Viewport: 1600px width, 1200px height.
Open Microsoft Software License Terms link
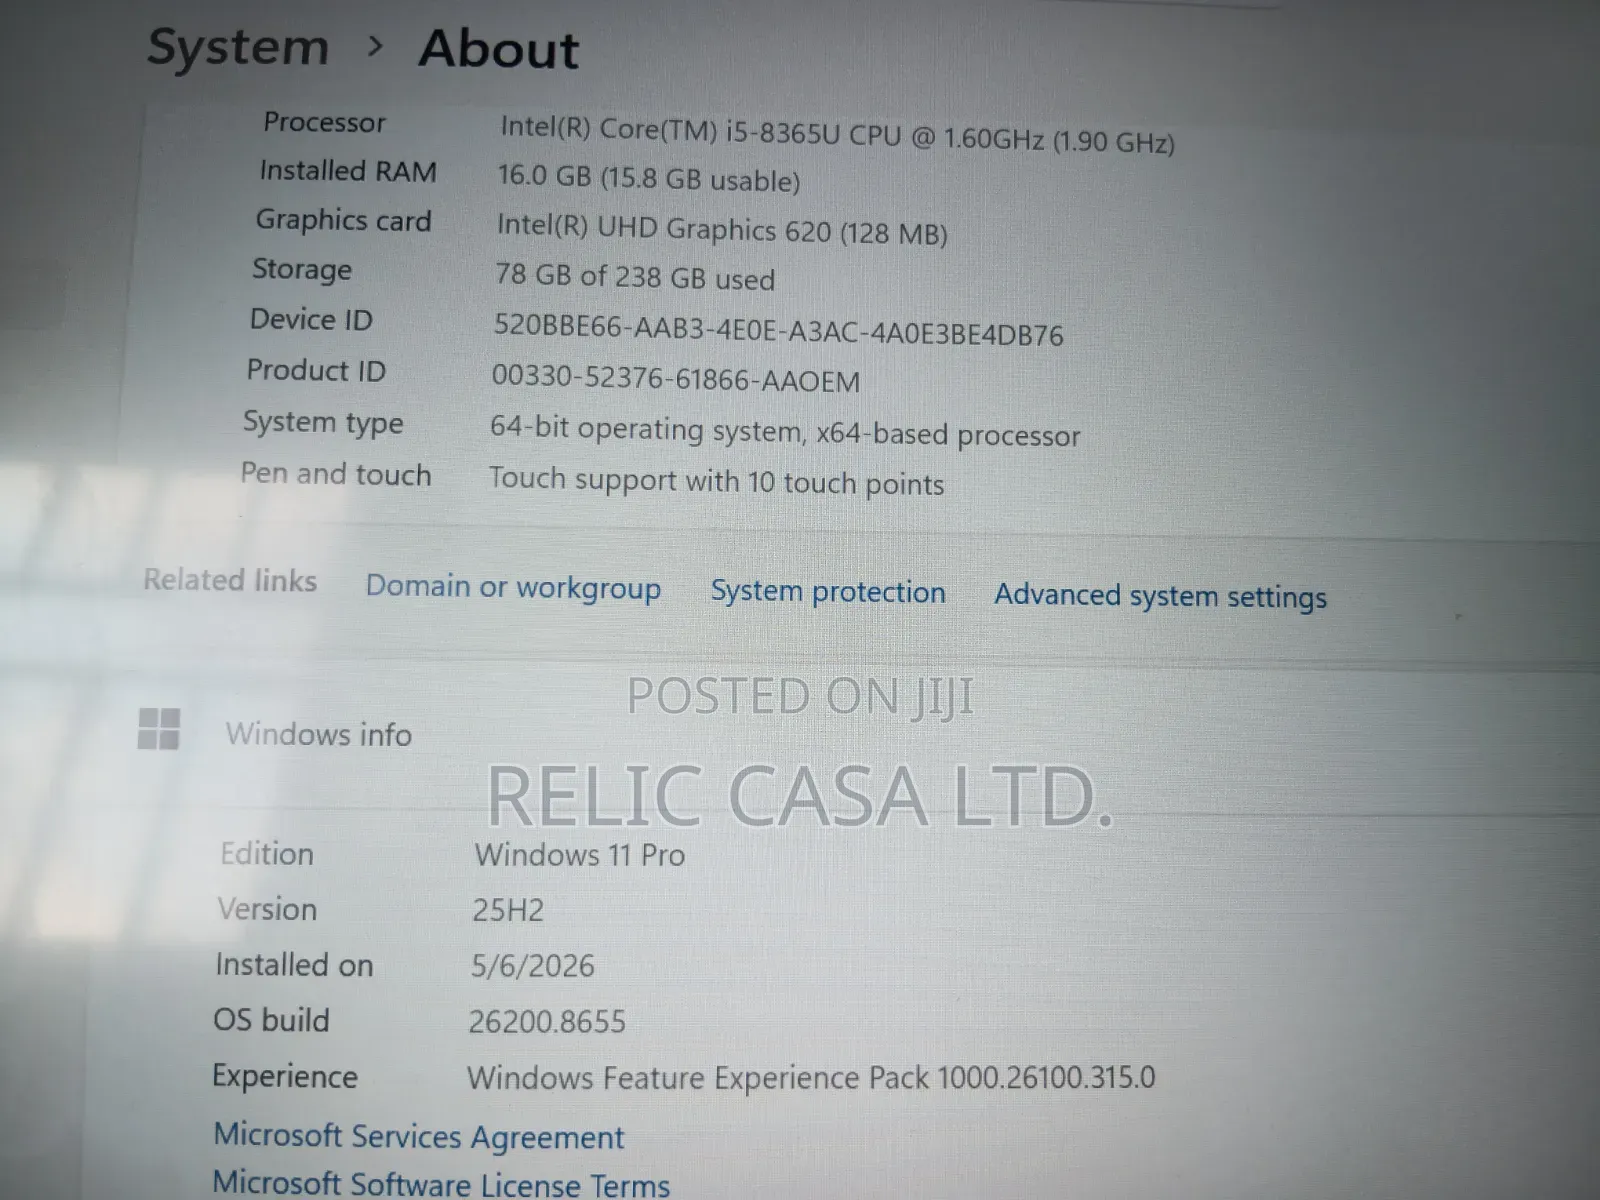pos(441,1184)
